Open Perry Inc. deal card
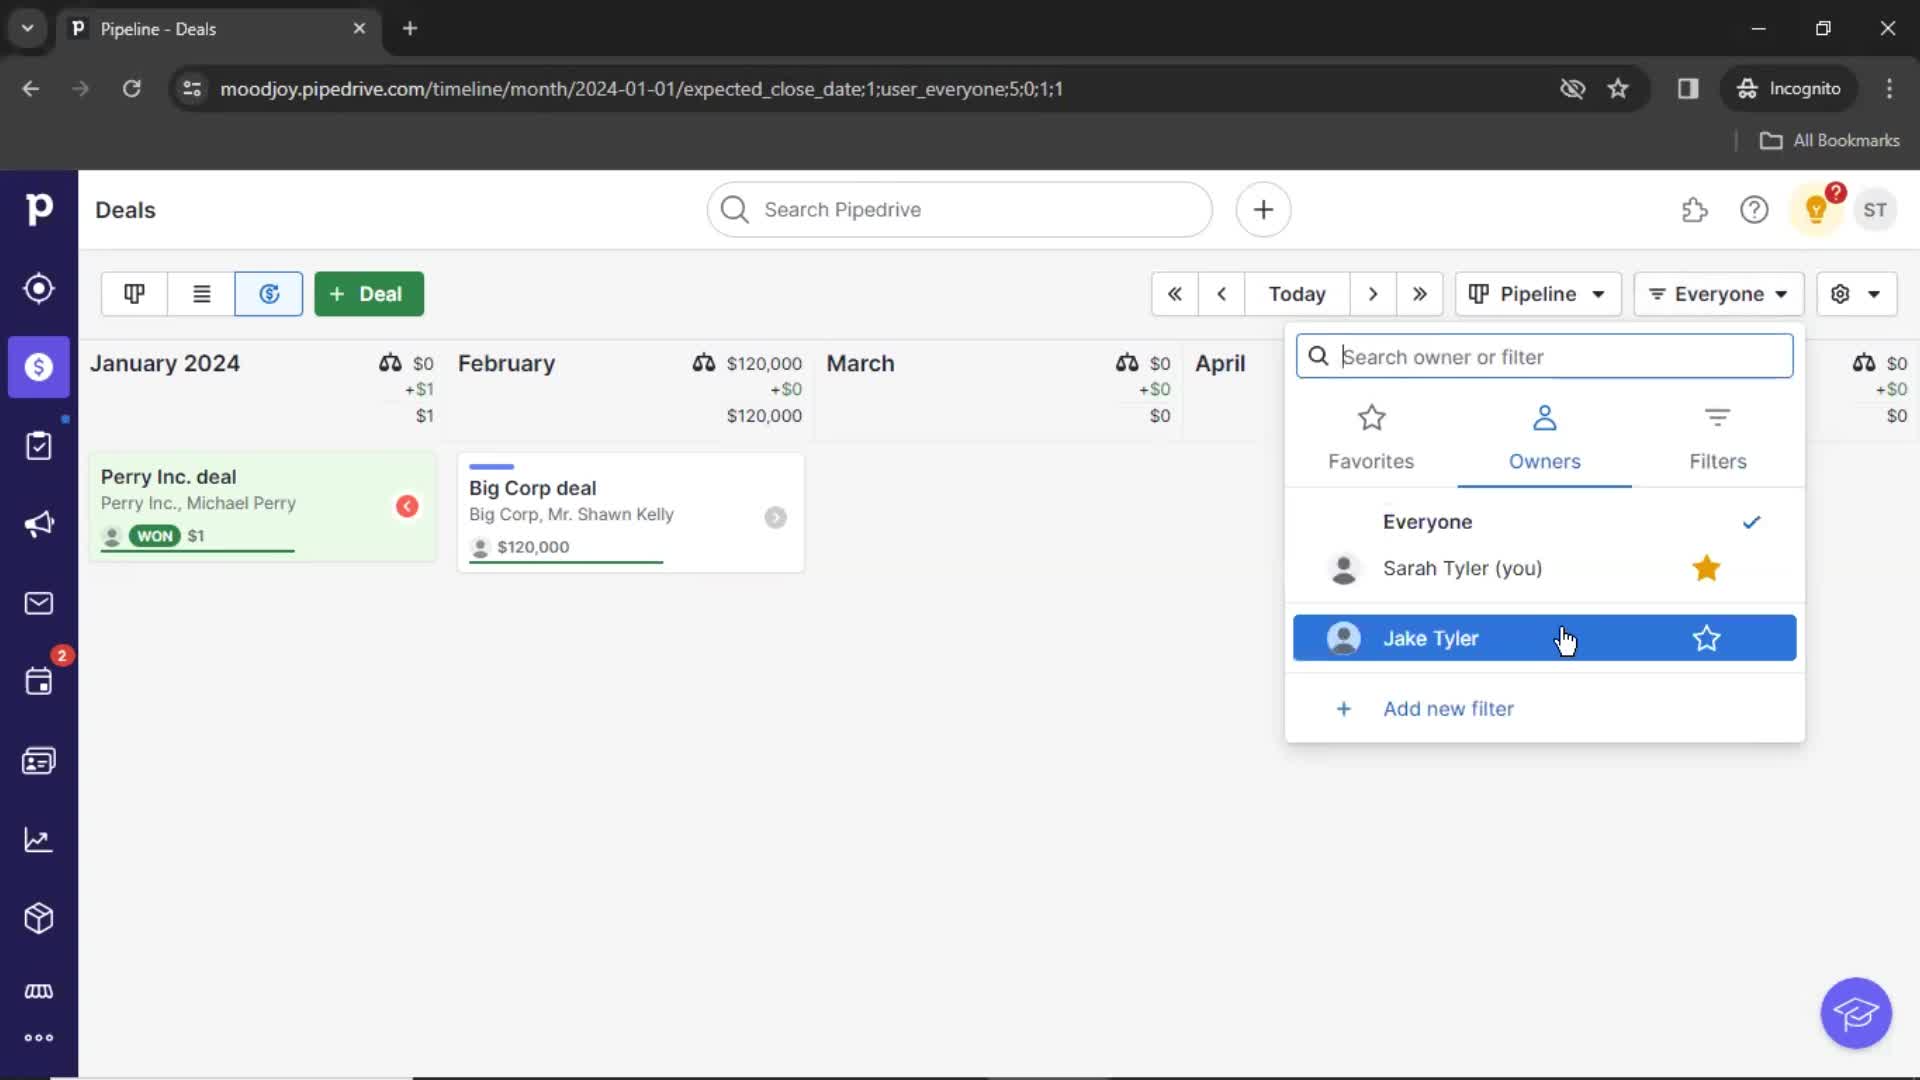The image size is (1920, 1080). (262, 507)
